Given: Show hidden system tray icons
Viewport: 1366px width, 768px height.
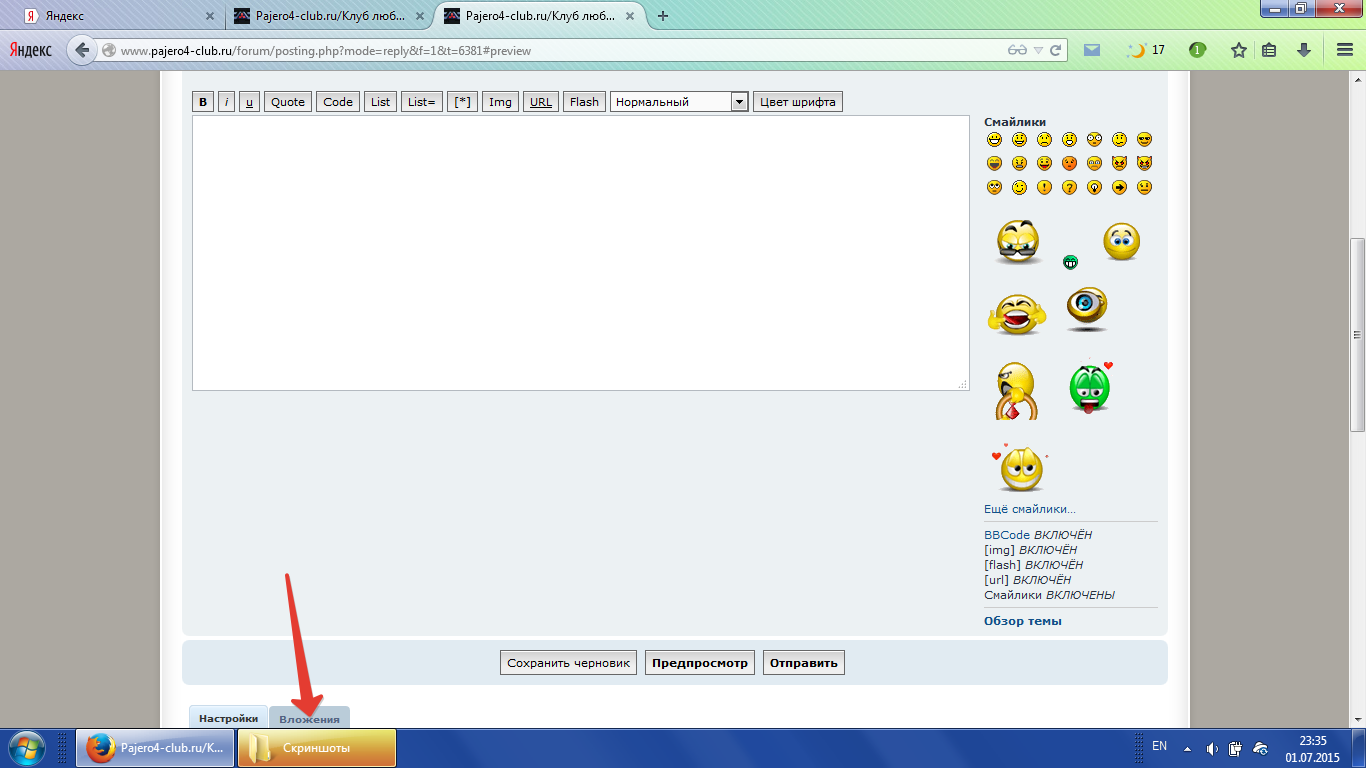Looking at the screenshot, I should point(1187,748).
